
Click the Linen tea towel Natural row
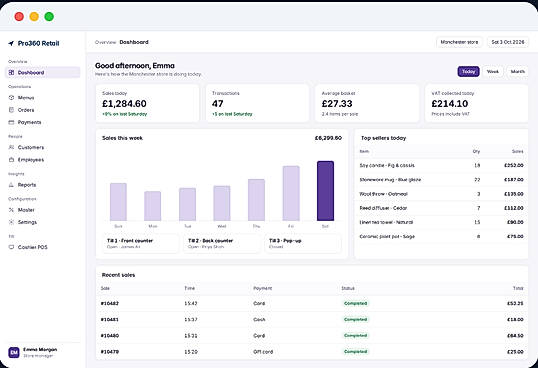tap(441, 222)
